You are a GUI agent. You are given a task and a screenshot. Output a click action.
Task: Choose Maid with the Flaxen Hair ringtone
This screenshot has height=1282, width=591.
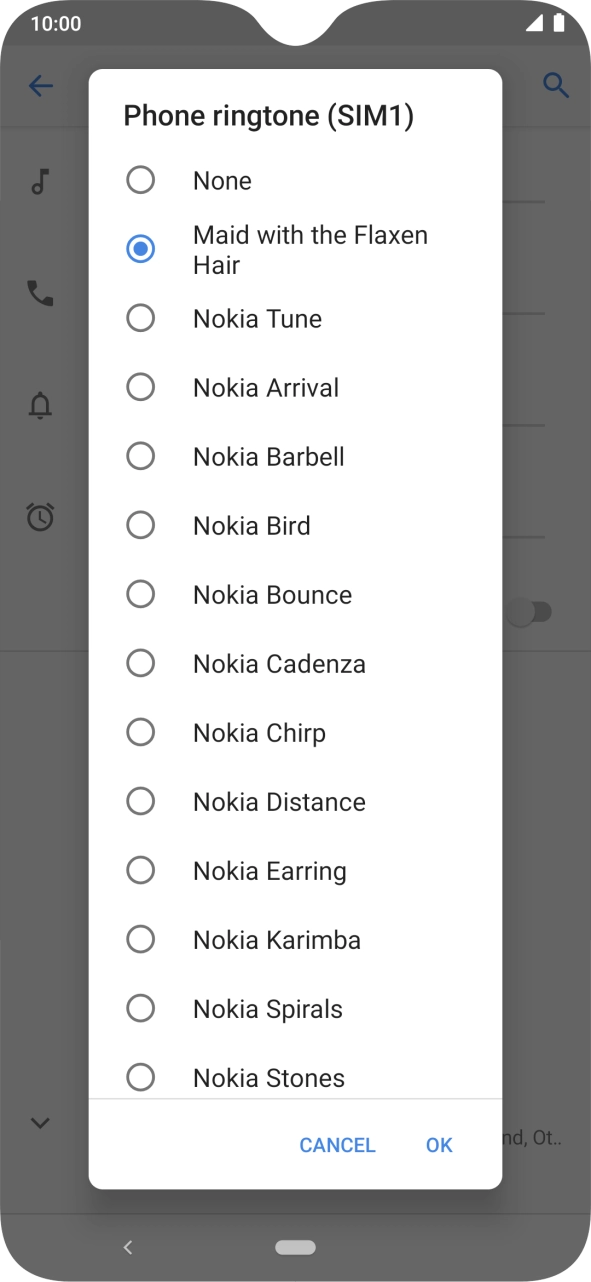pos(295,250)
